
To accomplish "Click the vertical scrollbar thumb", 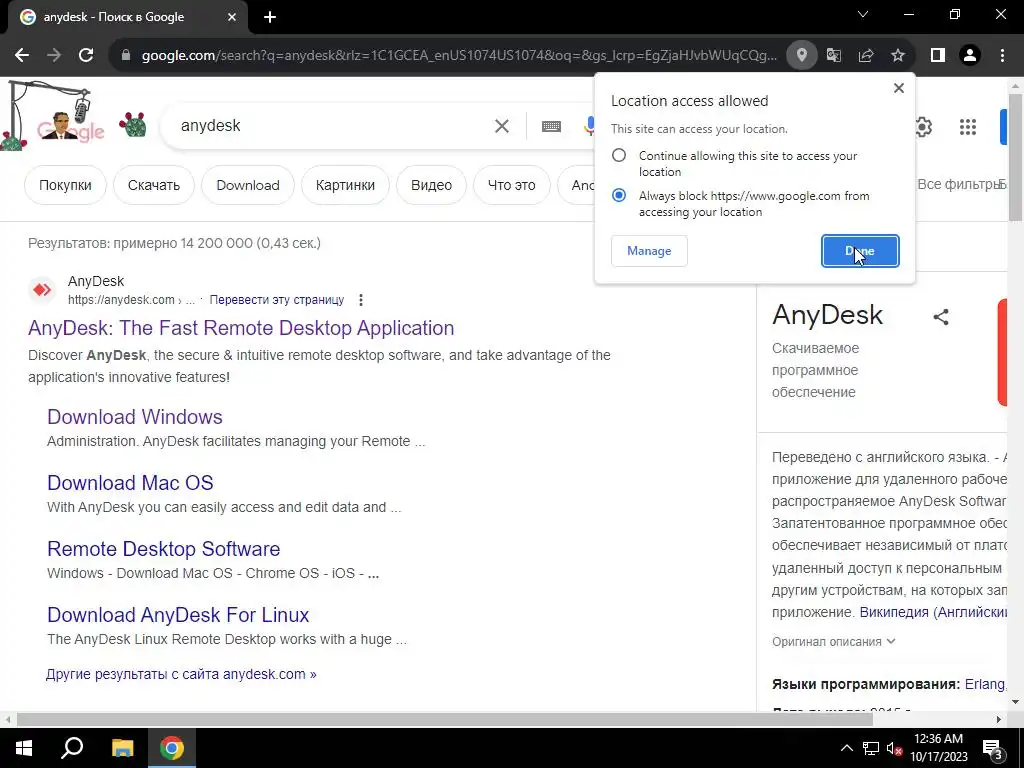I will click(x=1016, y=157).
